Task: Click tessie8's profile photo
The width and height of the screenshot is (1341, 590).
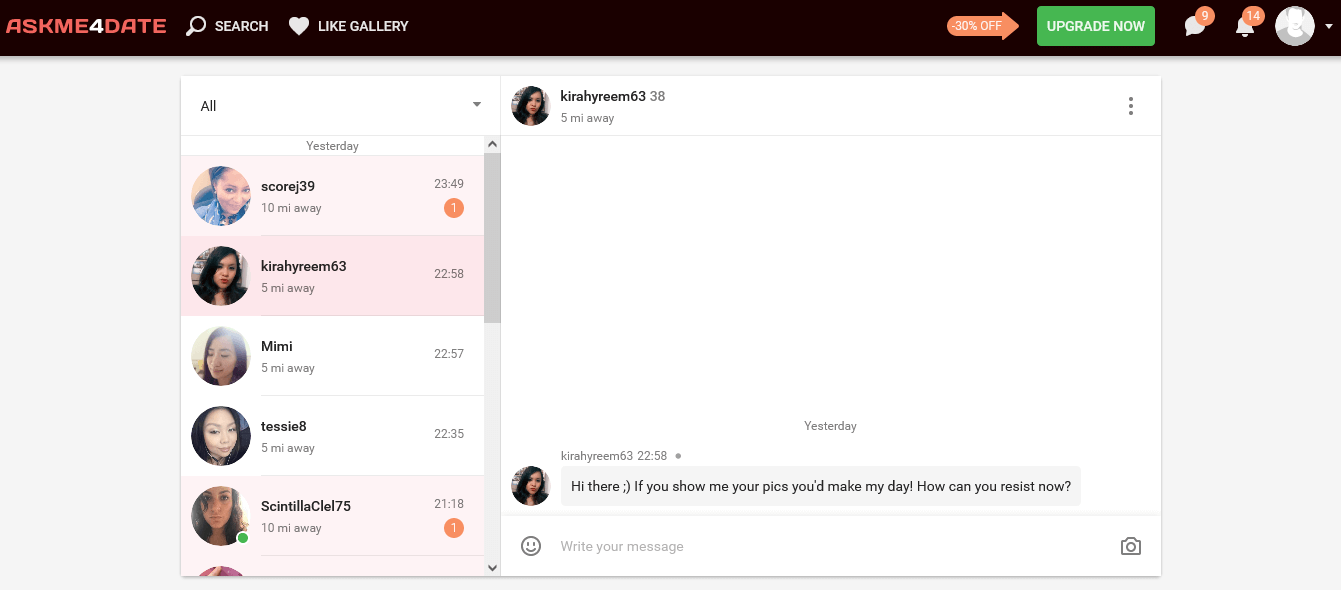Action: (x=221, y=436)
